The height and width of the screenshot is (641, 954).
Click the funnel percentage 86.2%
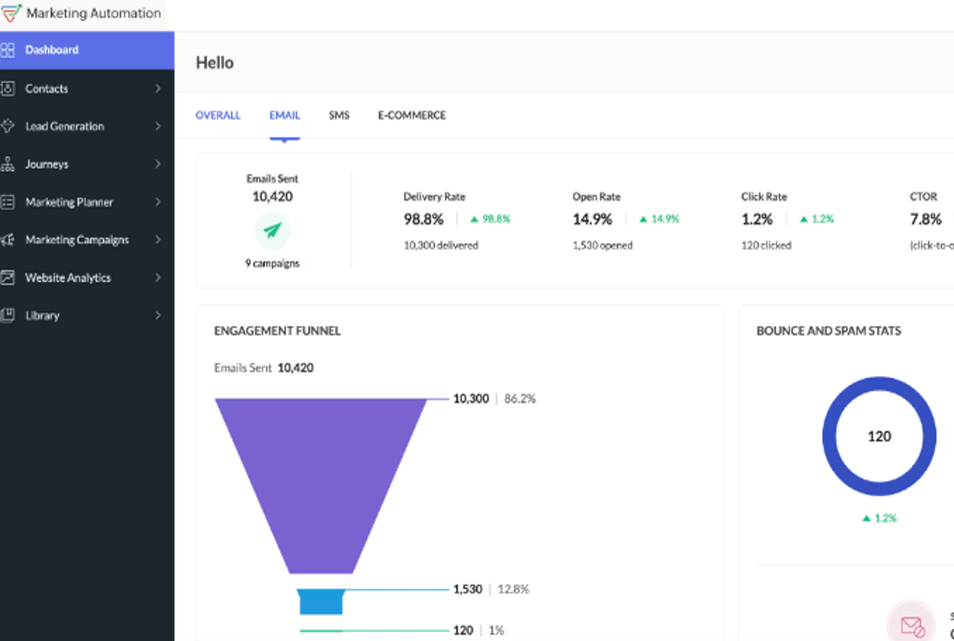[x=520, y=398]
